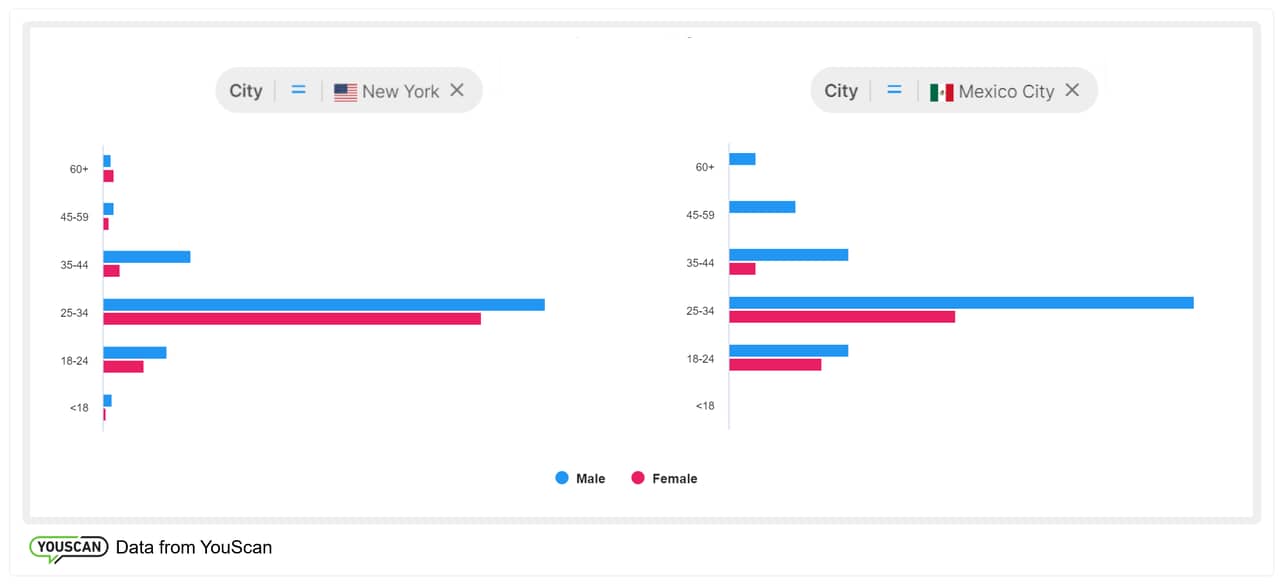Click the New York filter value
Screen dimensions: 1280x587
tap(400, 91)
